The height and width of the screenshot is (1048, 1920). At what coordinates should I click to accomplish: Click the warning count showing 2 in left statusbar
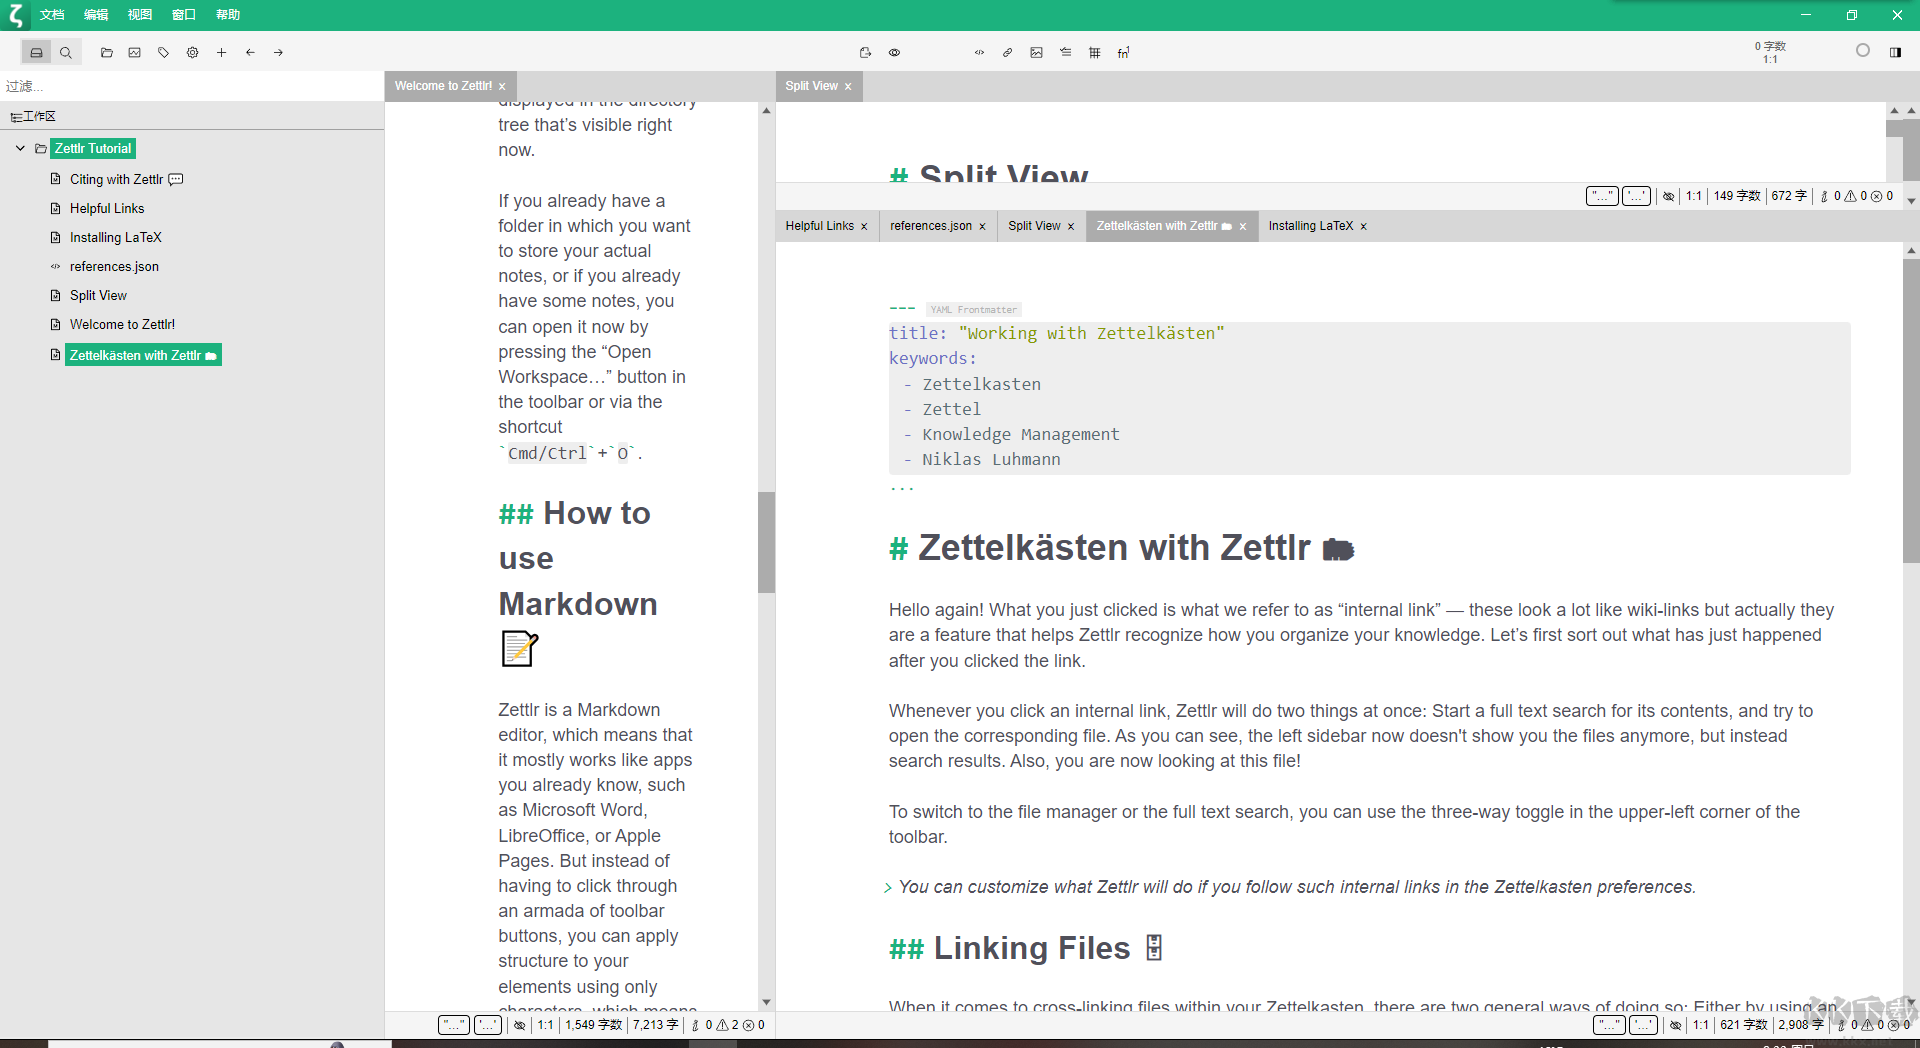click(x=727, y=1025)
